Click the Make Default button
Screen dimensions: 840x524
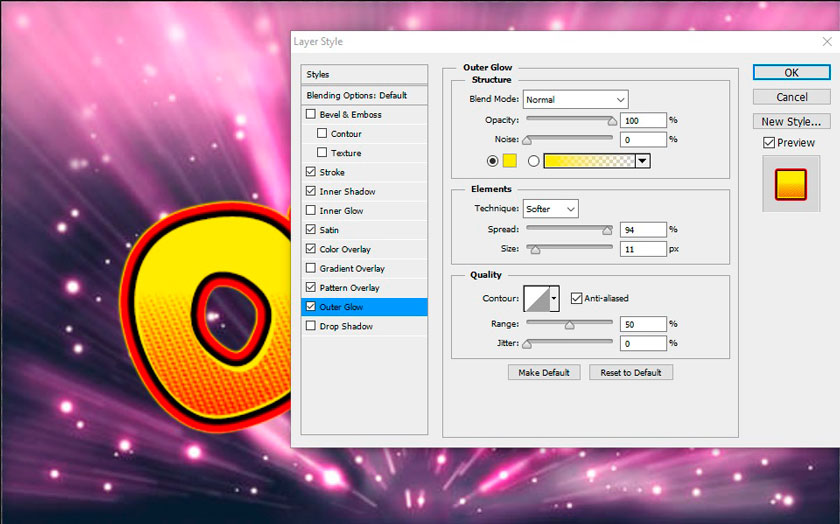[544, 372]
